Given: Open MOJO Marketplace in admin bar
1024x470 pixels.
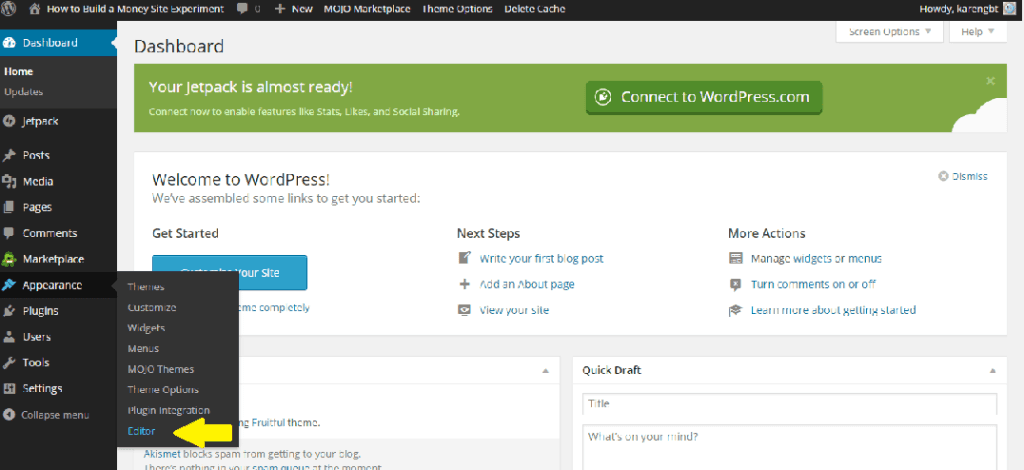Looking at the screenshot, I should click(367, 9).
